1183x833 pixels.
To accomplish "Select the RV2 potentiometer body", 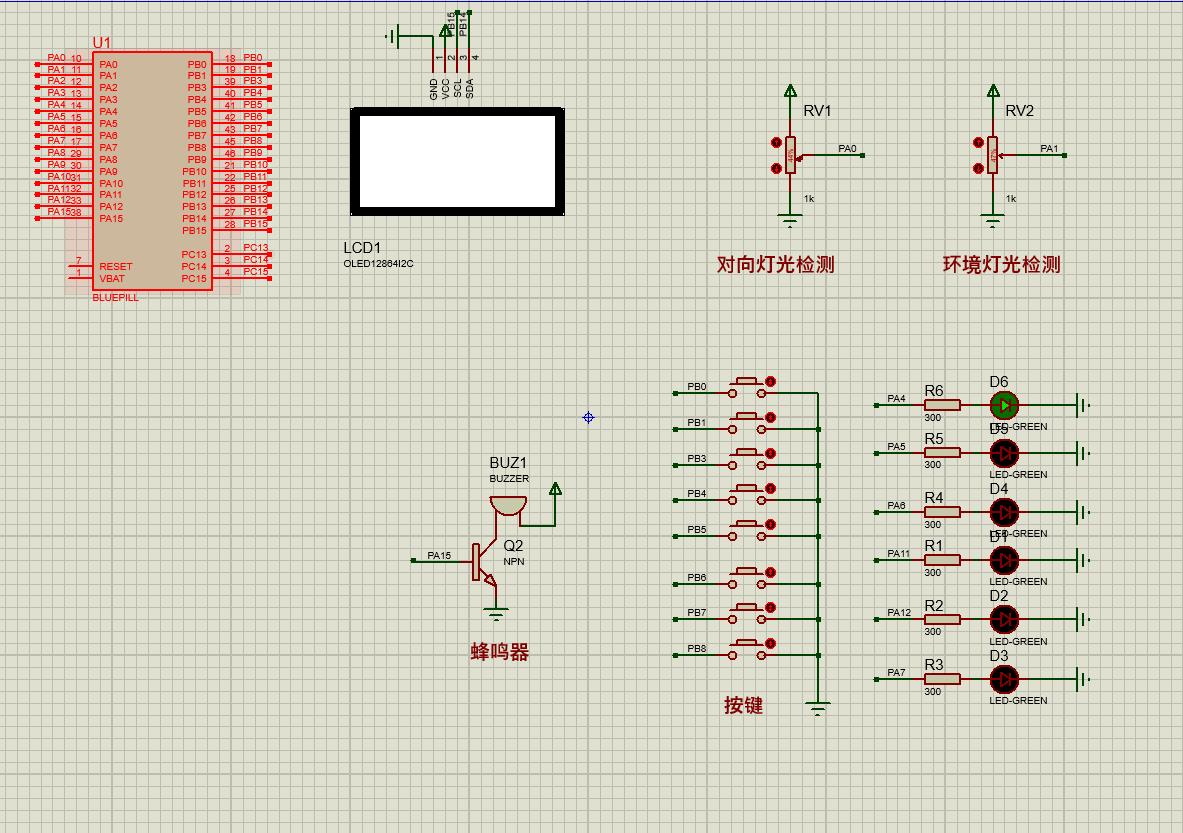I will point(992,155).
